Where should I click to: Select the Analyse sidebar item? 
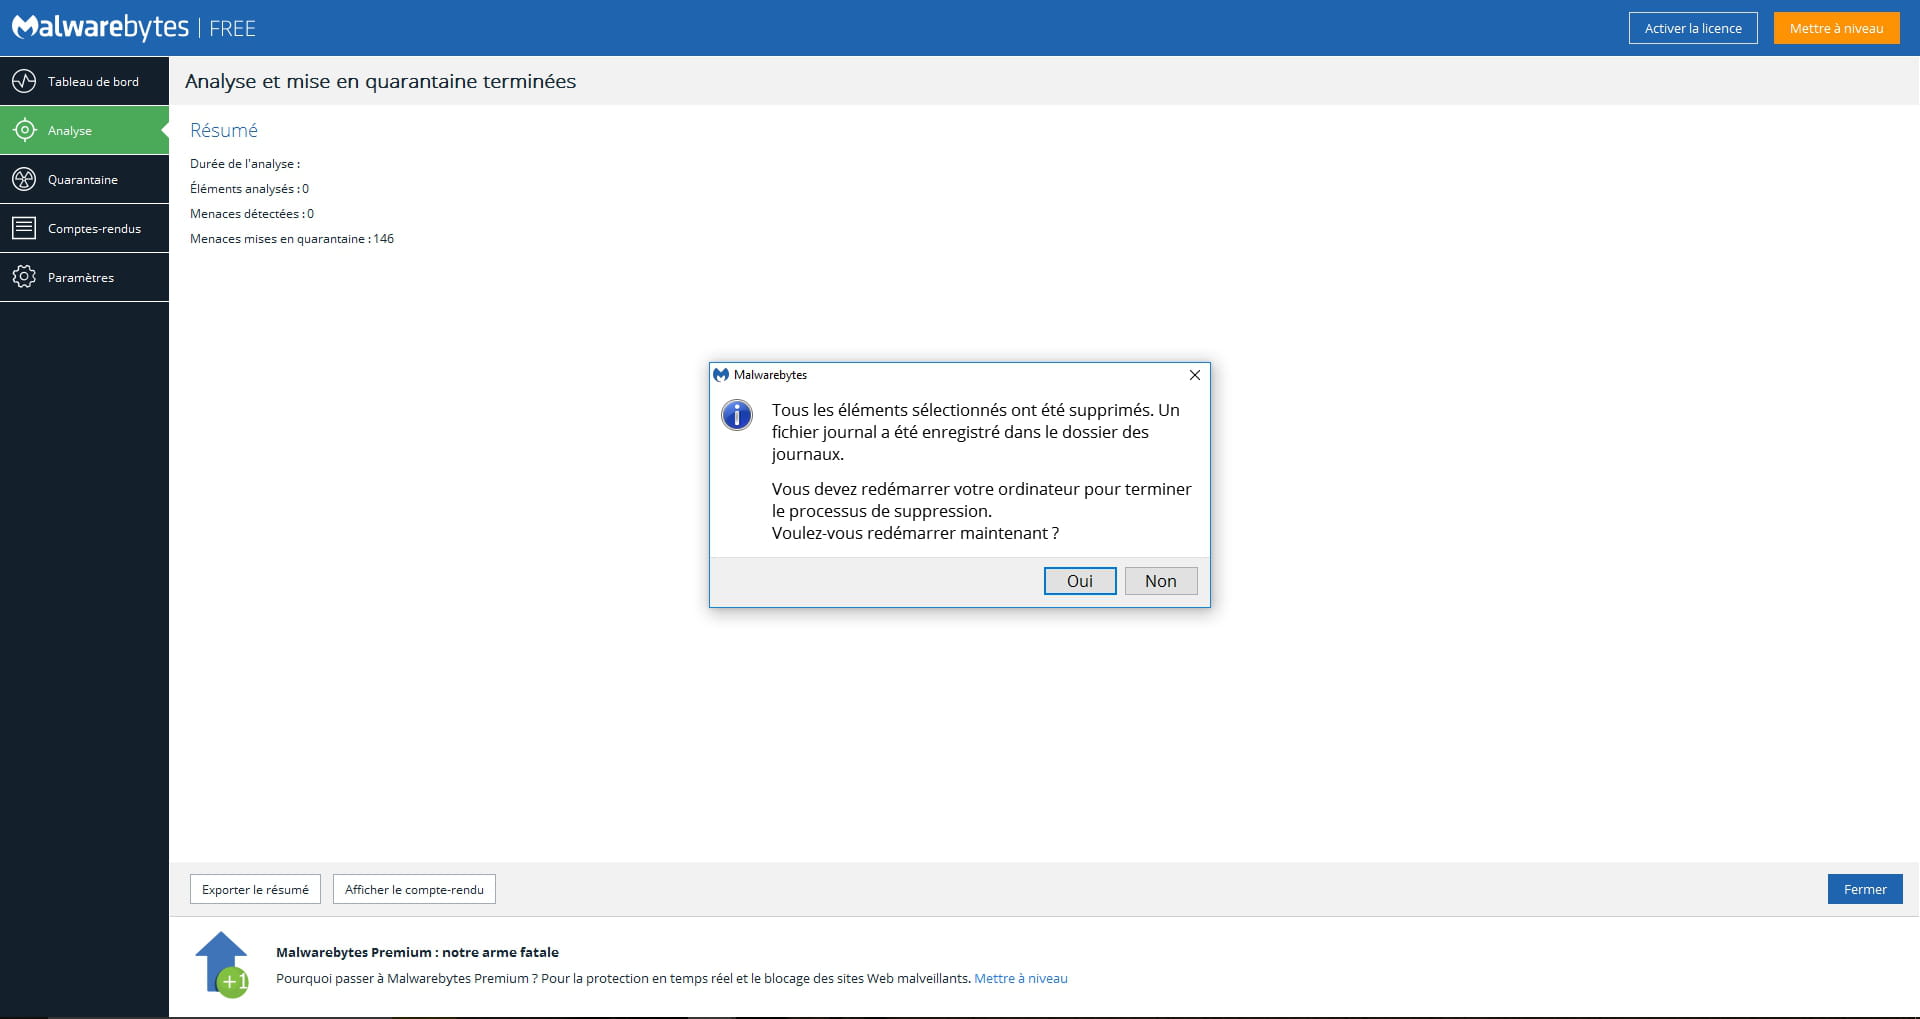click(84, 130)
